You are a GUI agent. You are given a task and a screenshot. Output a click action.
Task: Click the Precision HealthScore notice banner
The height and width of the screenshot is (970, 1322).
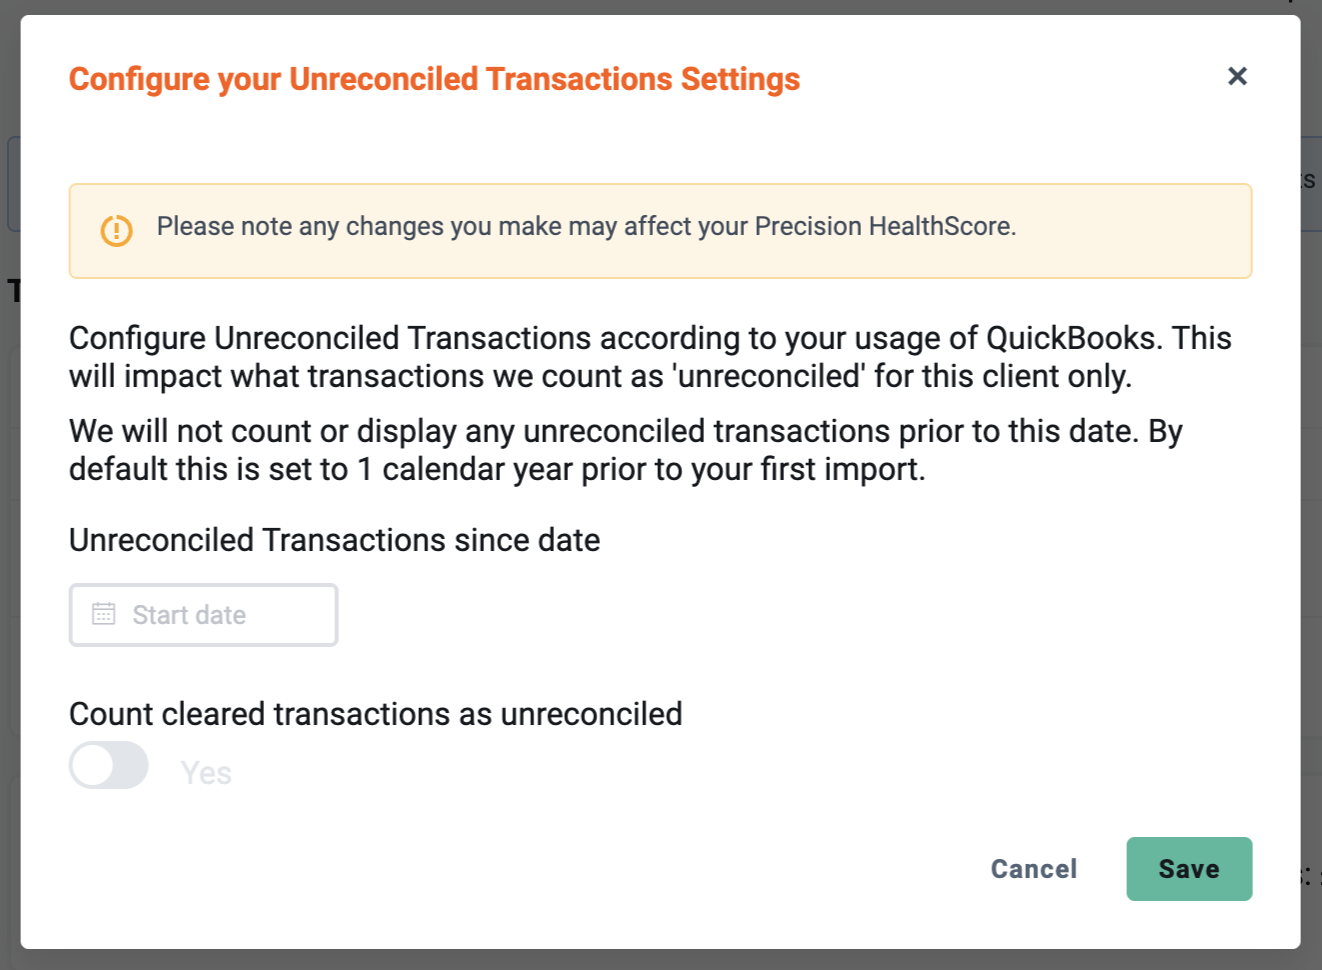[660, 231]
